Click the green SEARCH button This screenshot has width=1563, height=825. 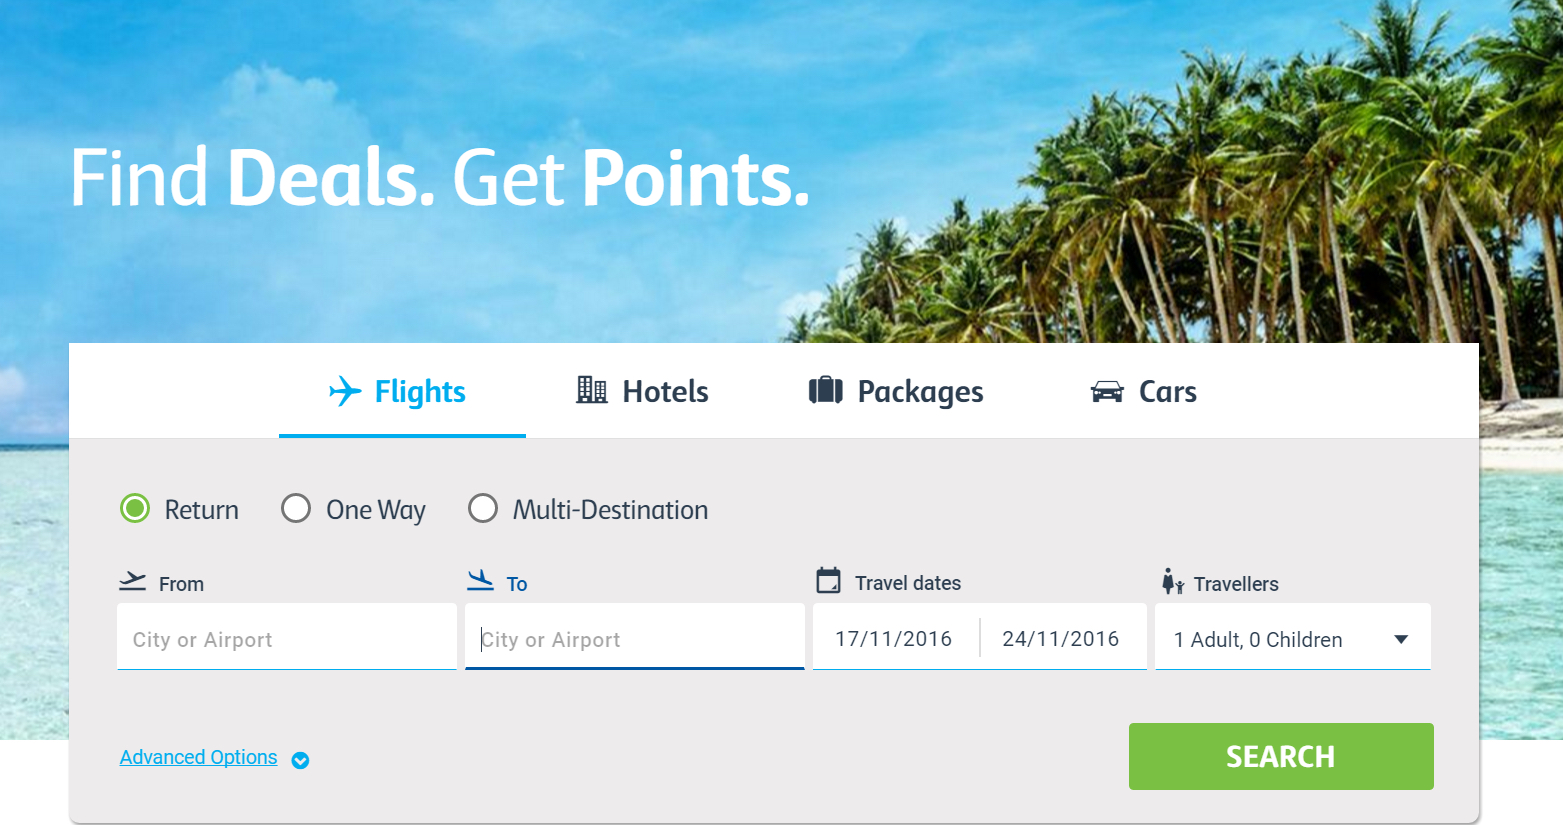click(x=1280, y=756)
